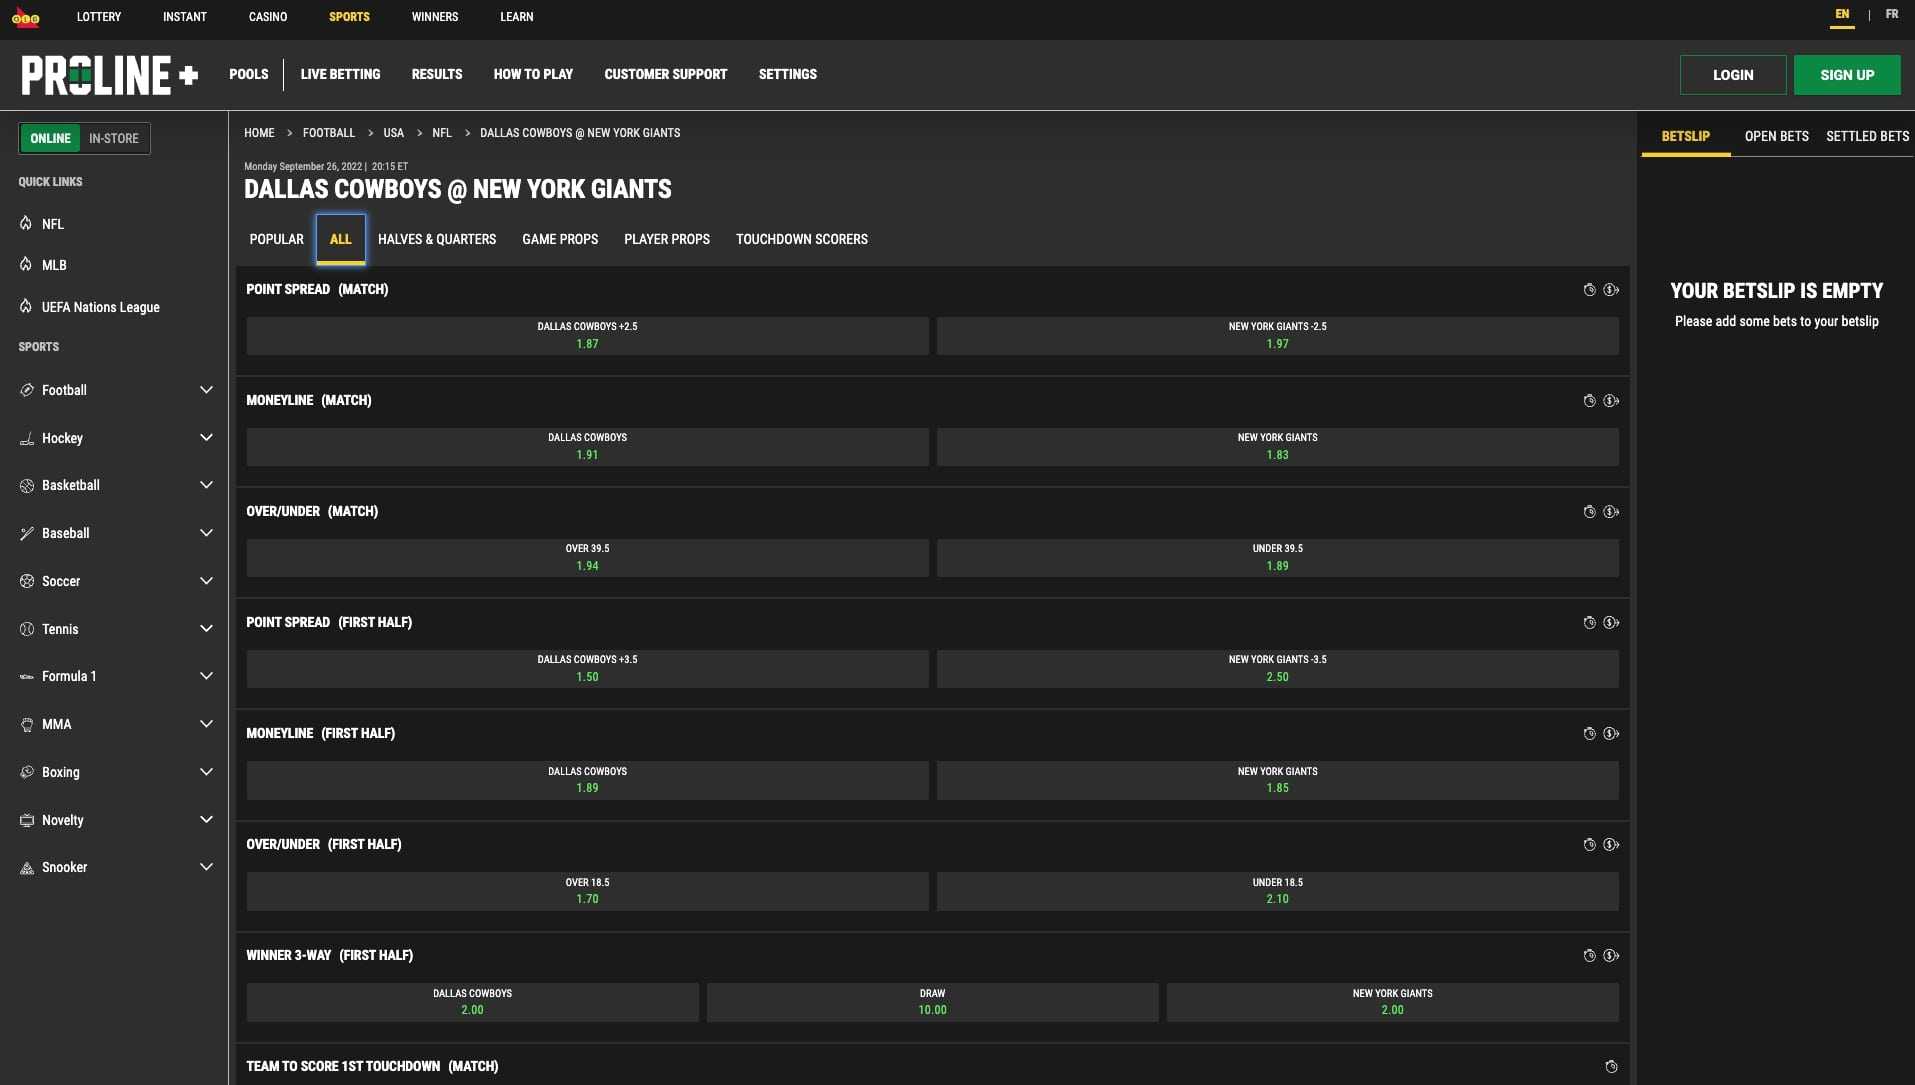Select Under 18.5 first half at 2.10
1915x1085 pixels.
1278,891
